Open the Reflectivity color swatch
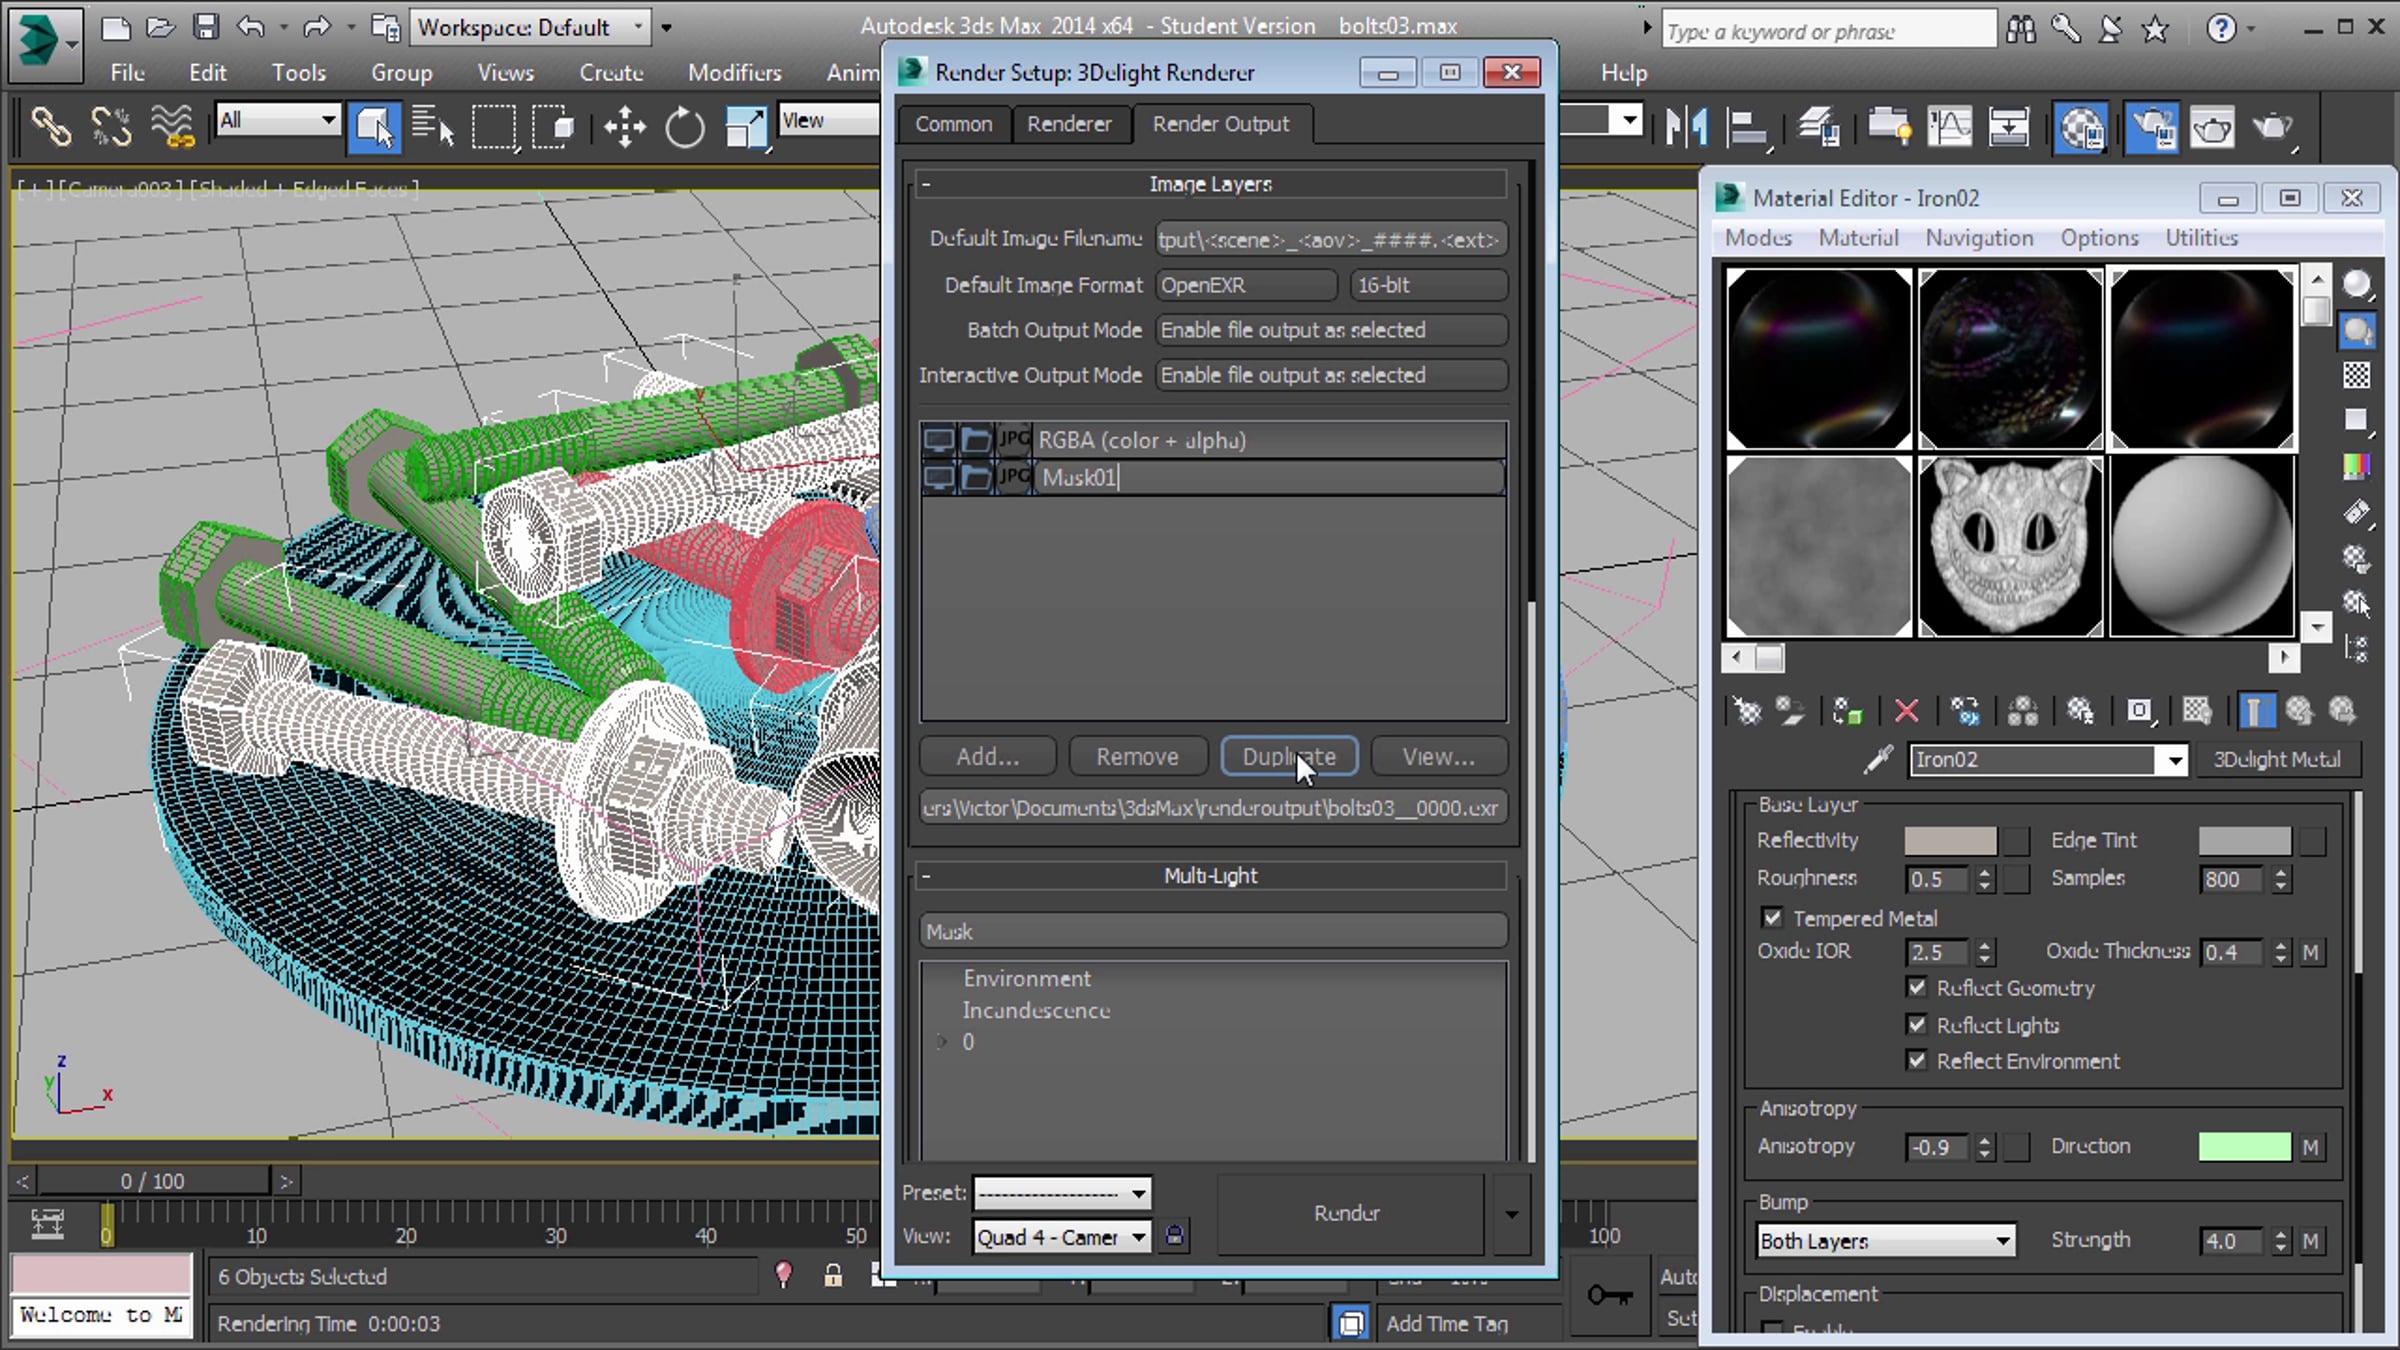 (x=1950, y=841)
